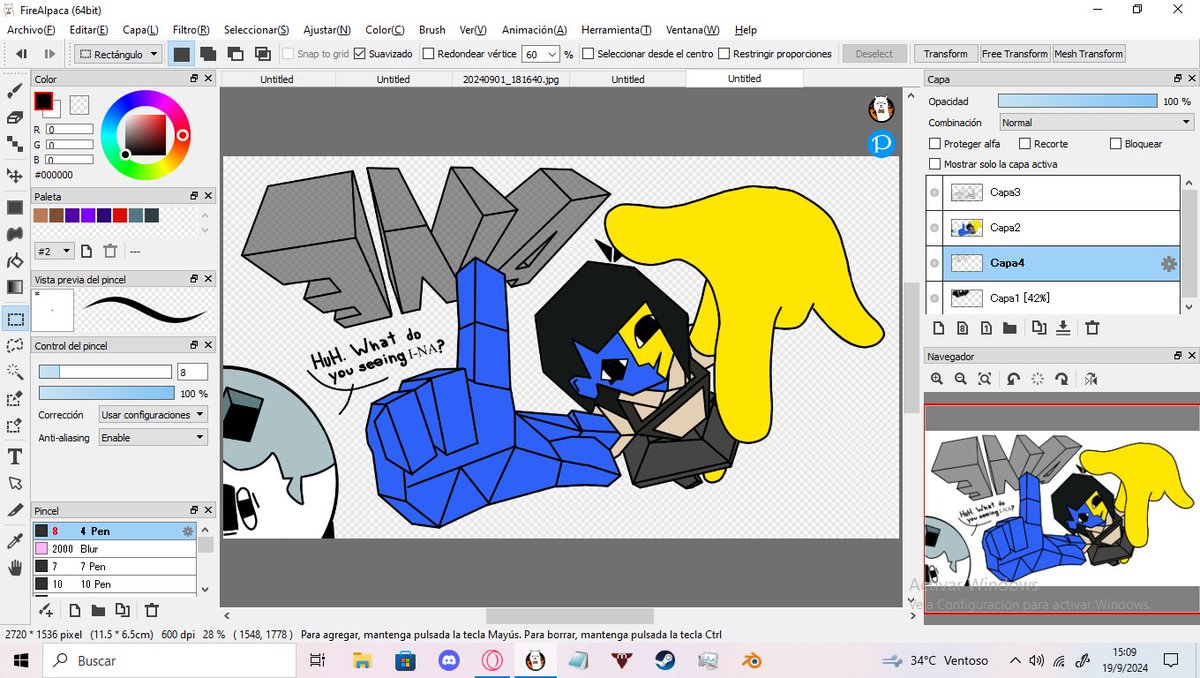
Task: Add brush icon in Pincel panel
Action: [45, 610]
